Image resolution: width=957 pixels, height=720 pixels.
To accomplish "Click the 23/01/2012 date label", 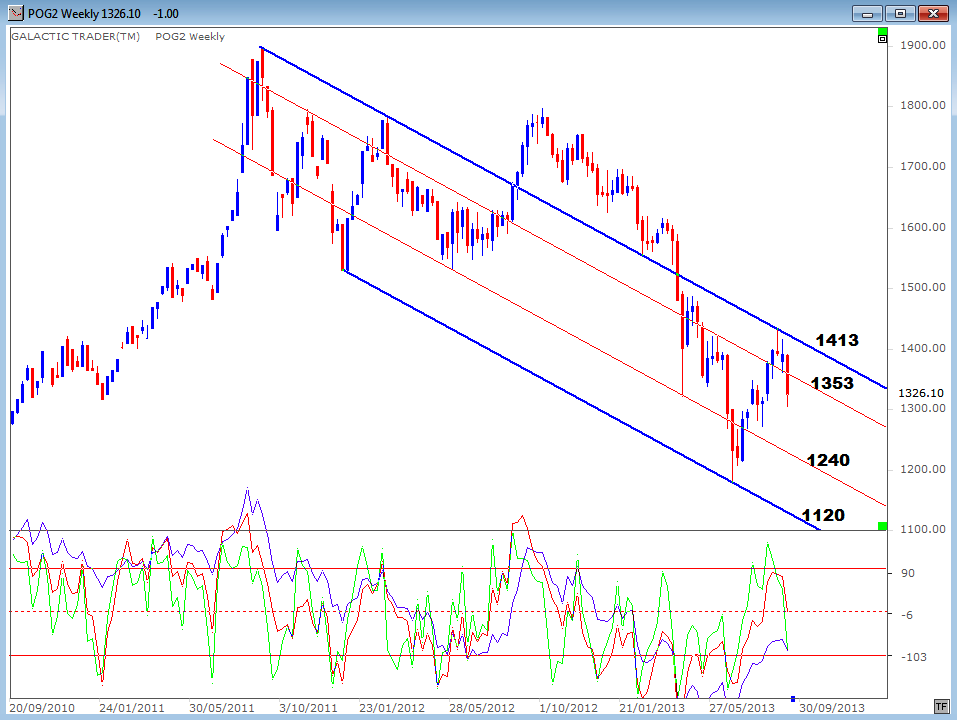I will click(x=392, y=708).
